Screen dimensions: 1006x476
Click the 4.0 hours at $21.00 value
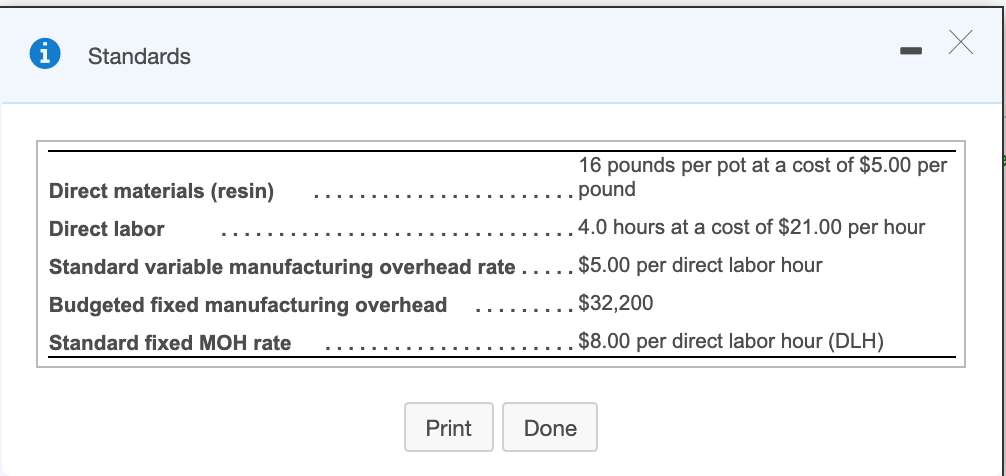[x=752, y=227]
